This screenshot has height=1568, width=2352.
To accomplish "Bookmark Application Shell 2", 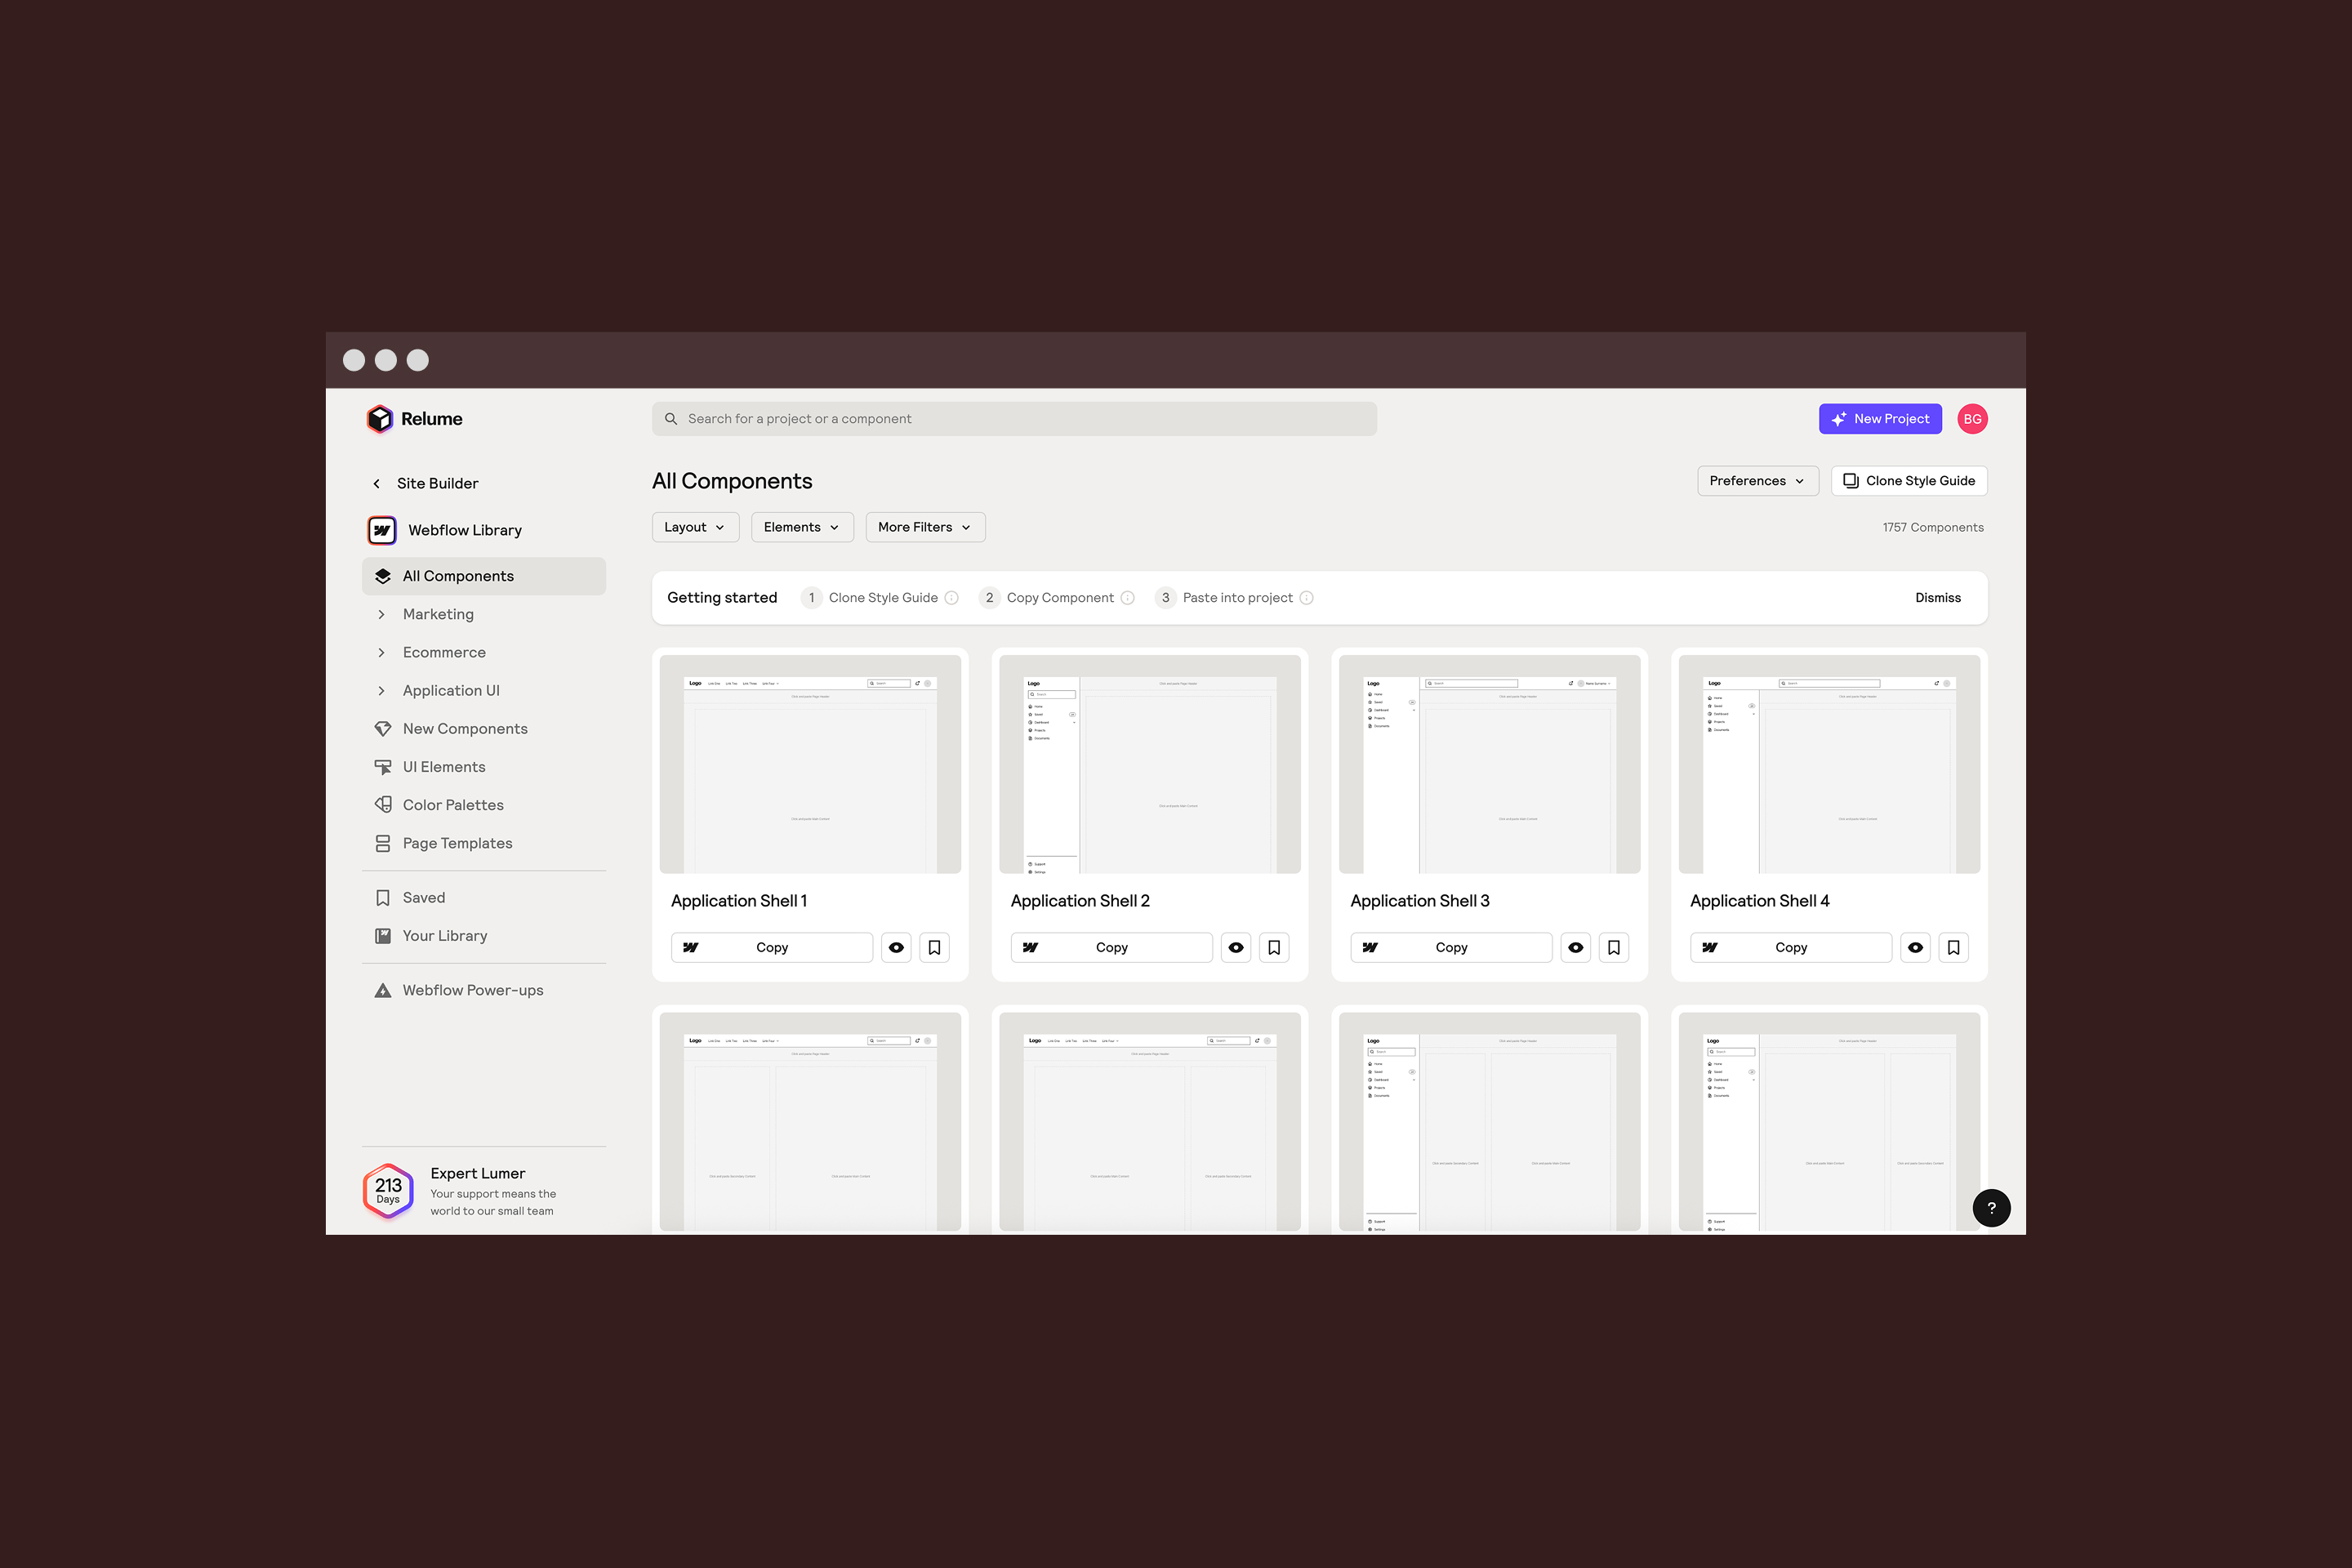I will 1274,947.
